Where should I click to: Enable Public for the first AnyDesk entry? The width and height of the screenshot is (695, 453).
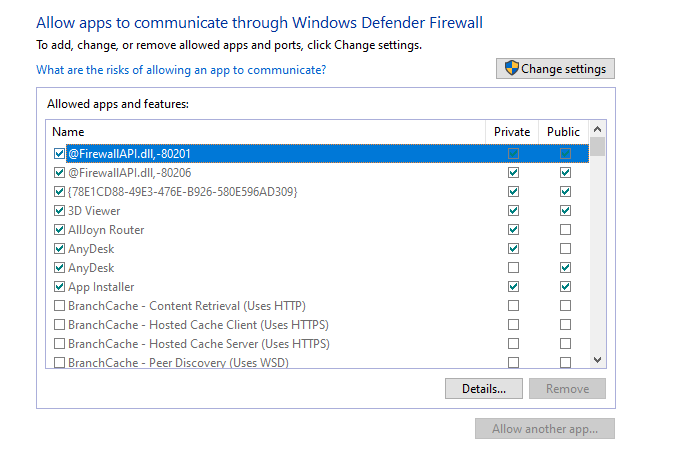click(566, 249)
